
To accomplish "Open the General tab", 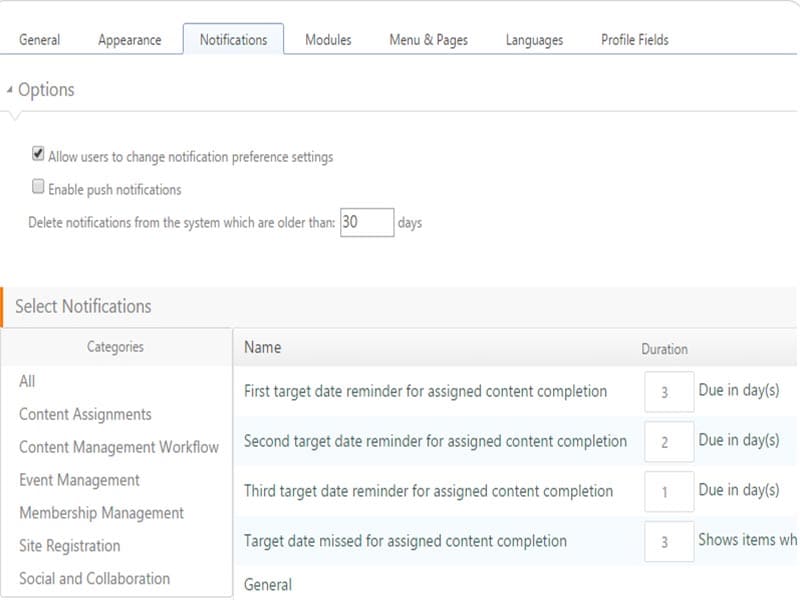I will pyautogui.click(x=40, y=40).
